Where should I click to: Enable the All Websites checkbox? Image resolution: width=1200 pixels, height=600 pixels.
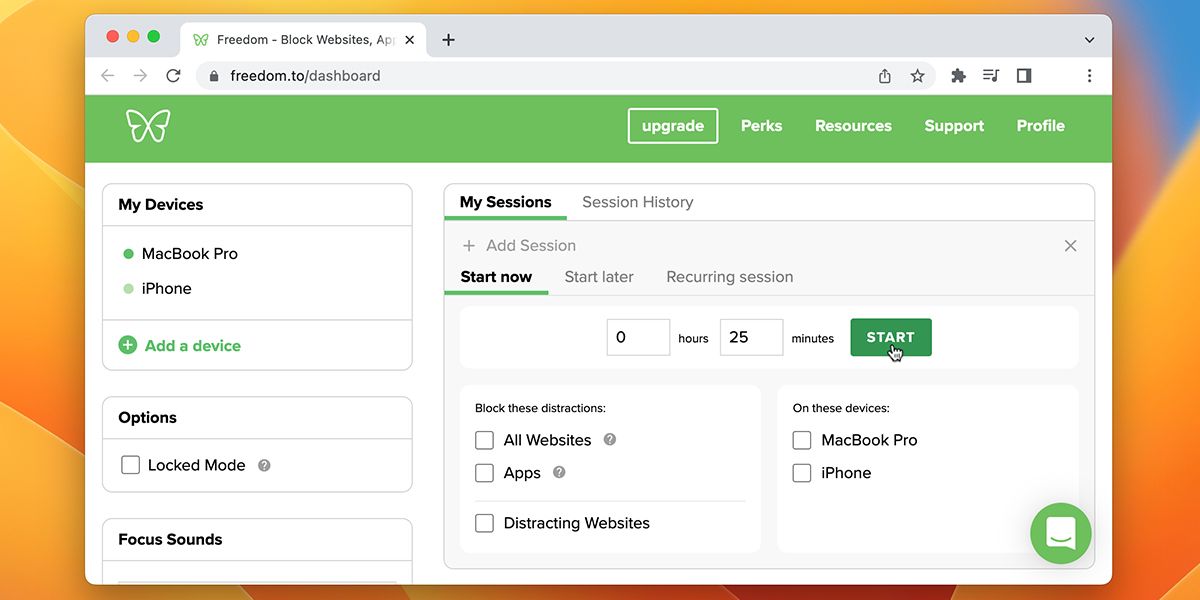pos(485,440)
